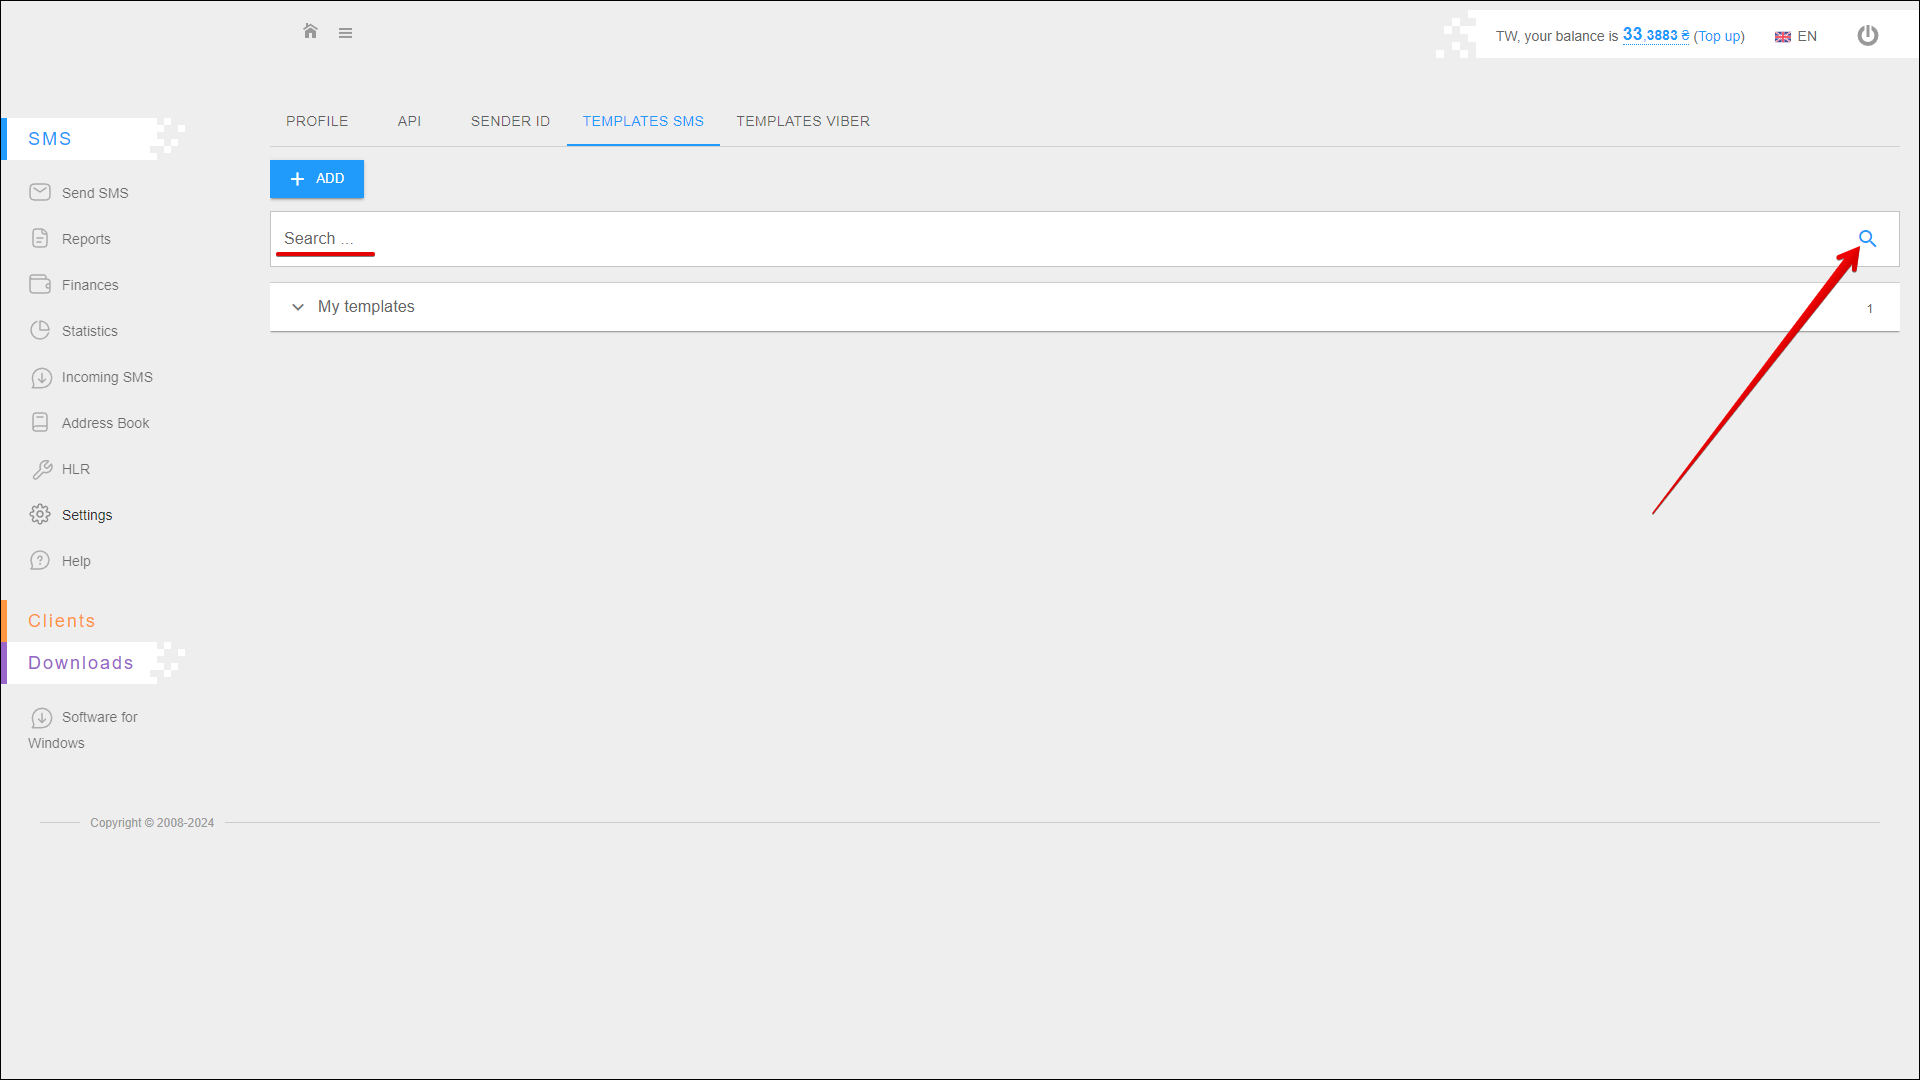Toggle the hamburger menu icon

point(345,33)
